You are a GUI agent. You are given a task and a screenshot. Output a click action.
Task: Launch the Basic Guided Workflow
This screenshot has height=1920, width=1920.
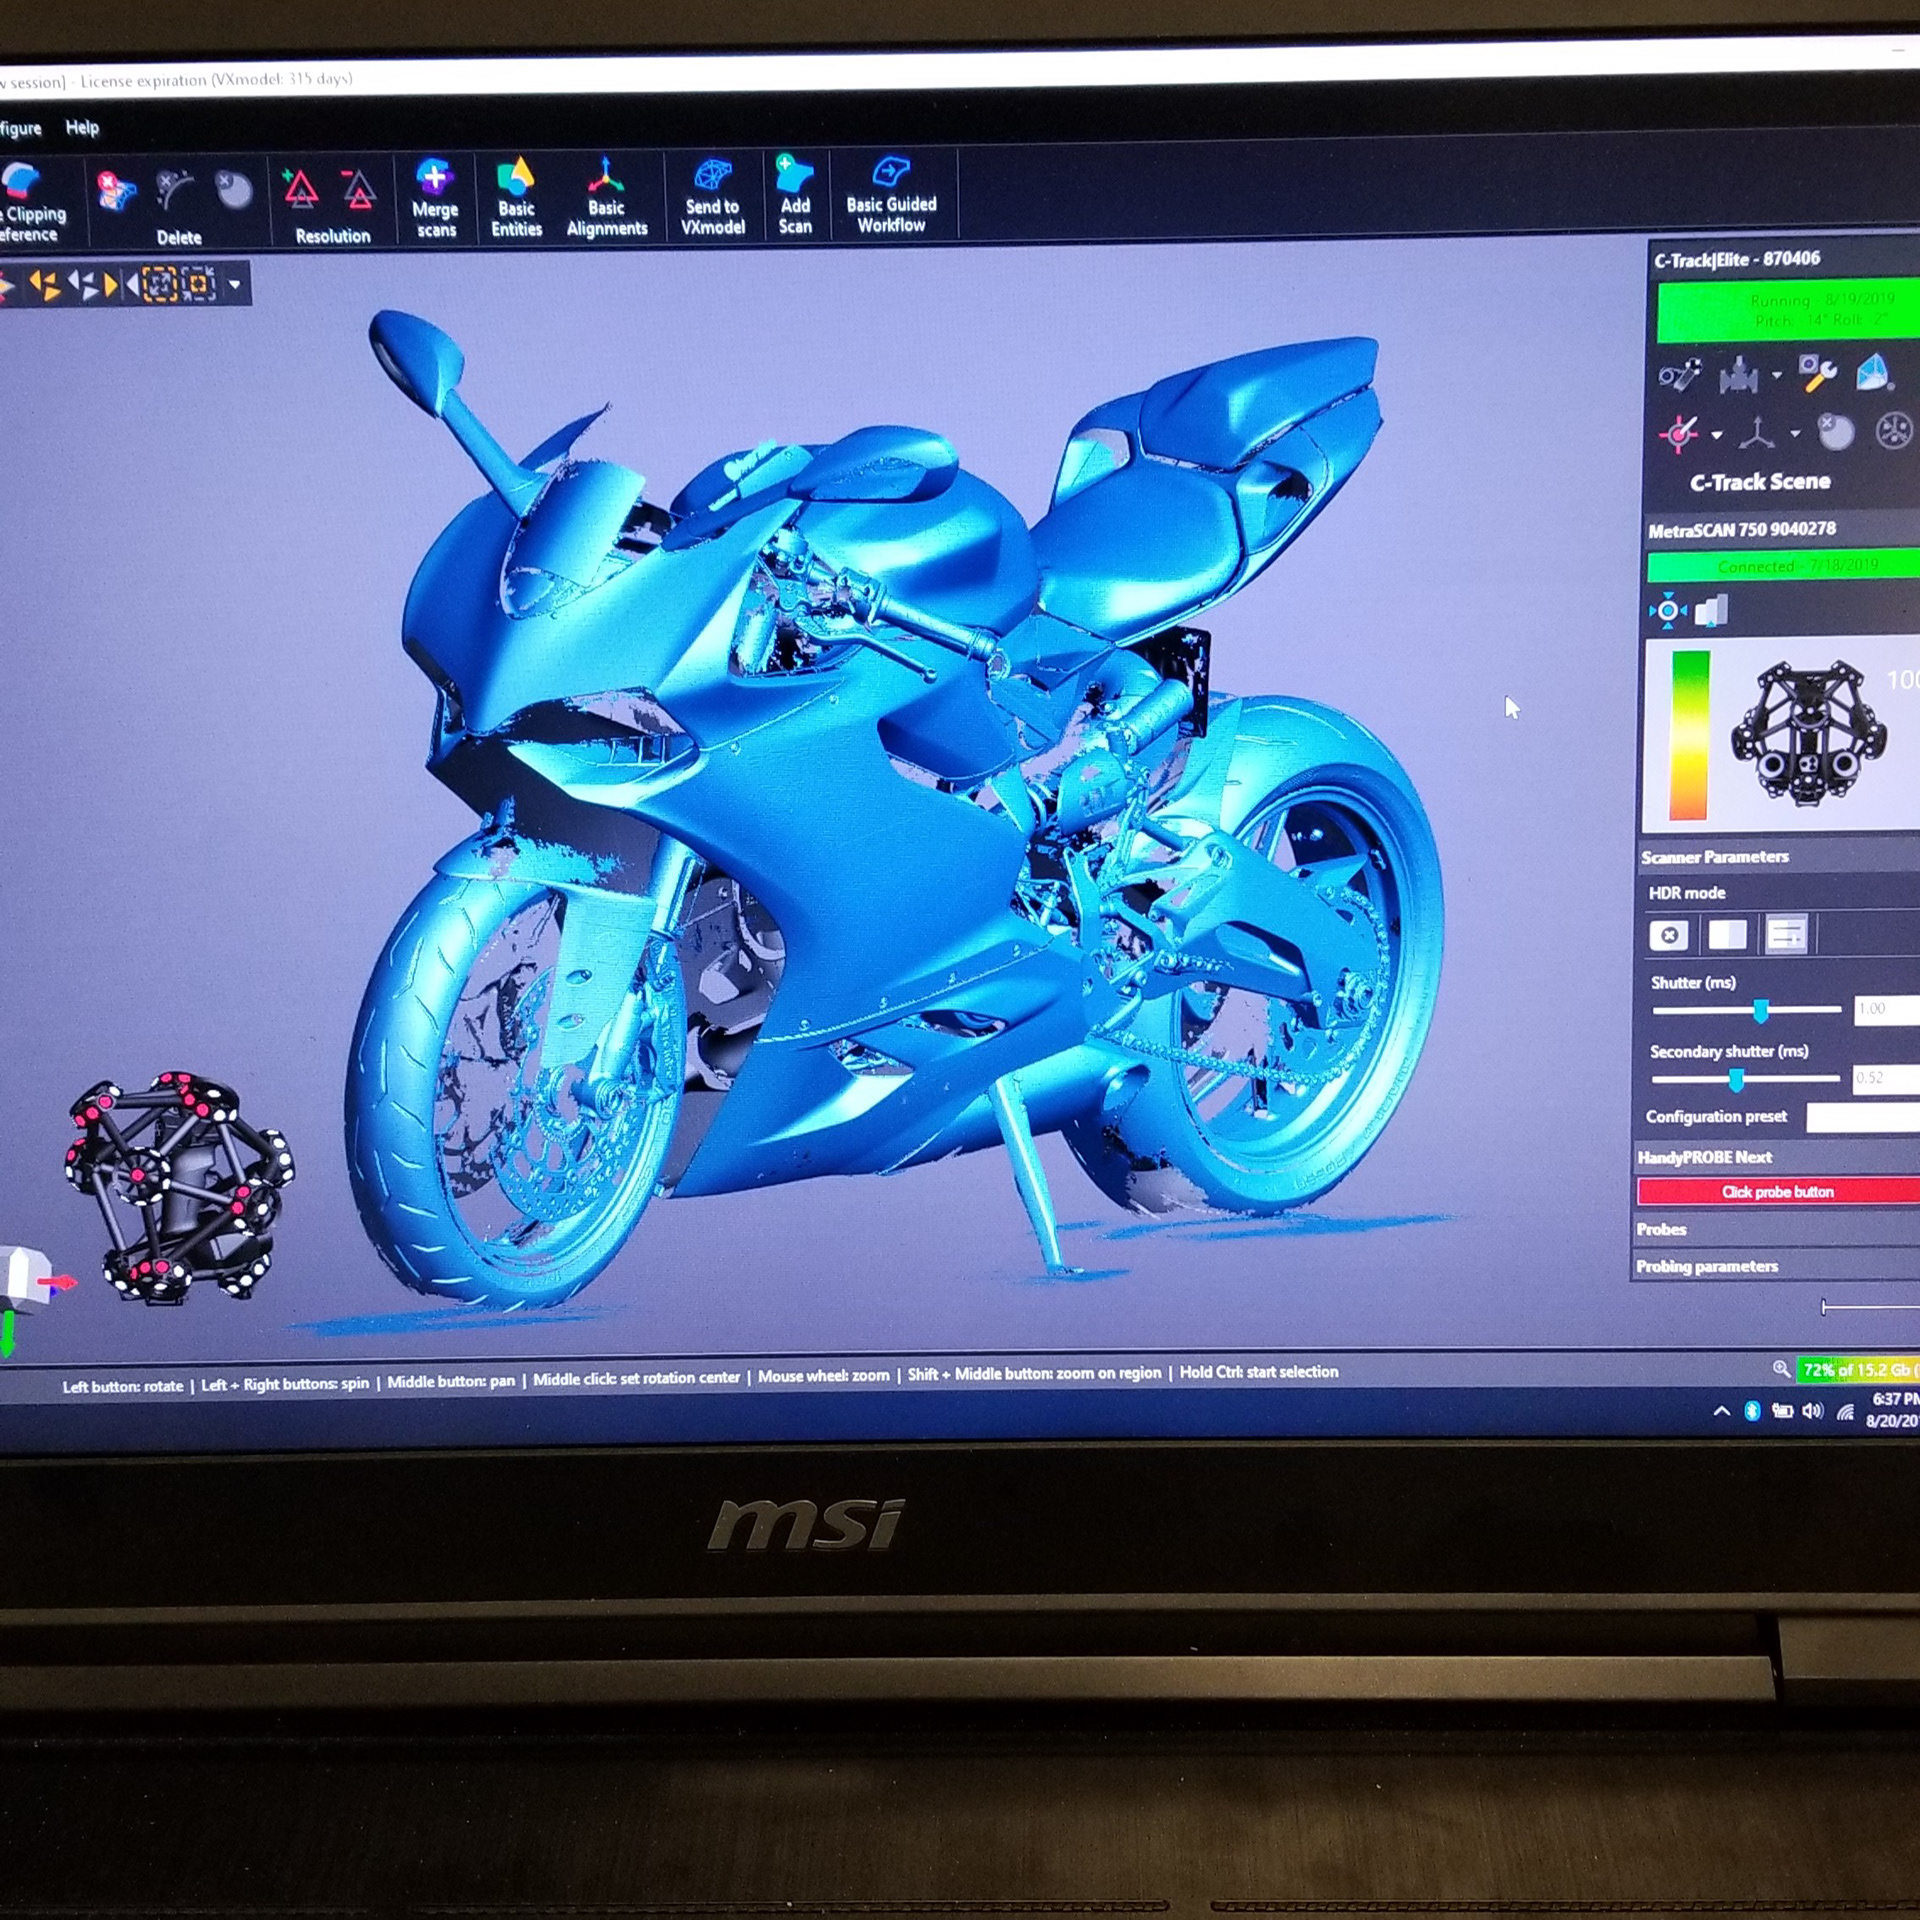891,194
